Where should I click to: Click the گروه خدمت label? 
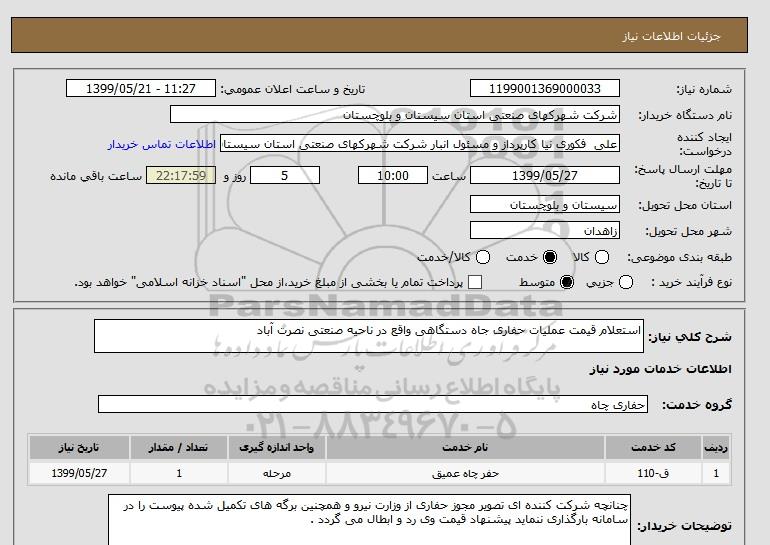coord(697,405)
